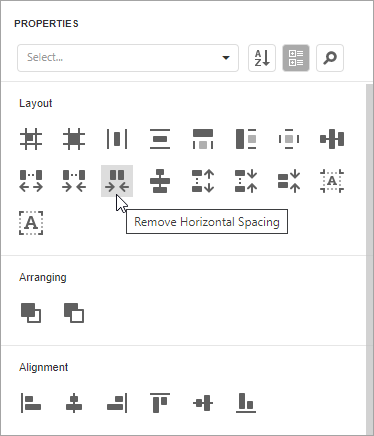Toggle the categorized properties view button
Screen dimensions: 374x436
tap(296, 58)
